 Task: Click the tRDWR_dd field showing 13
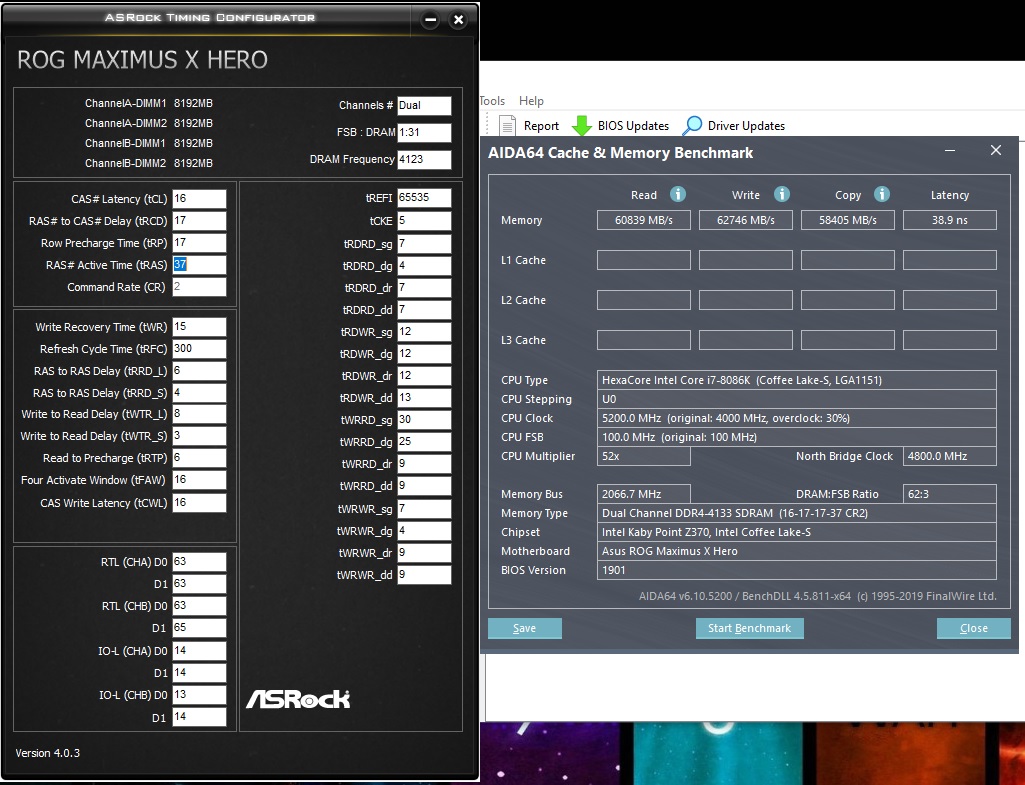tap(424, 397)
